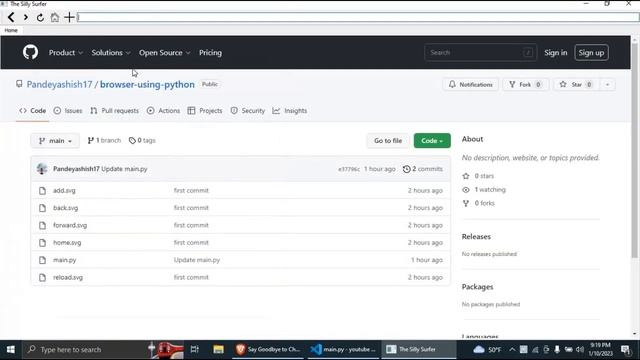Switch to the Issues tab

pyautogui.click(x=68, y=111)
